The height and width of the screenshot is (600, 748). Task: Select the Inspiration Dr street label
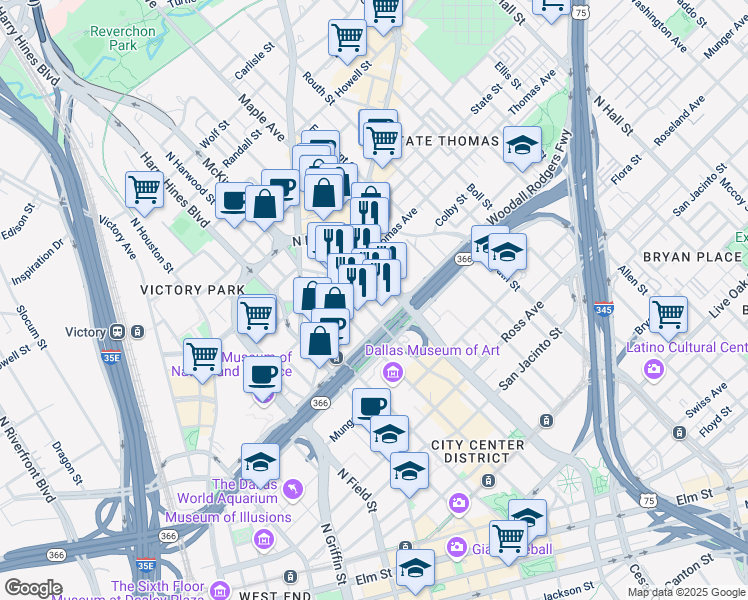[38, 262]
